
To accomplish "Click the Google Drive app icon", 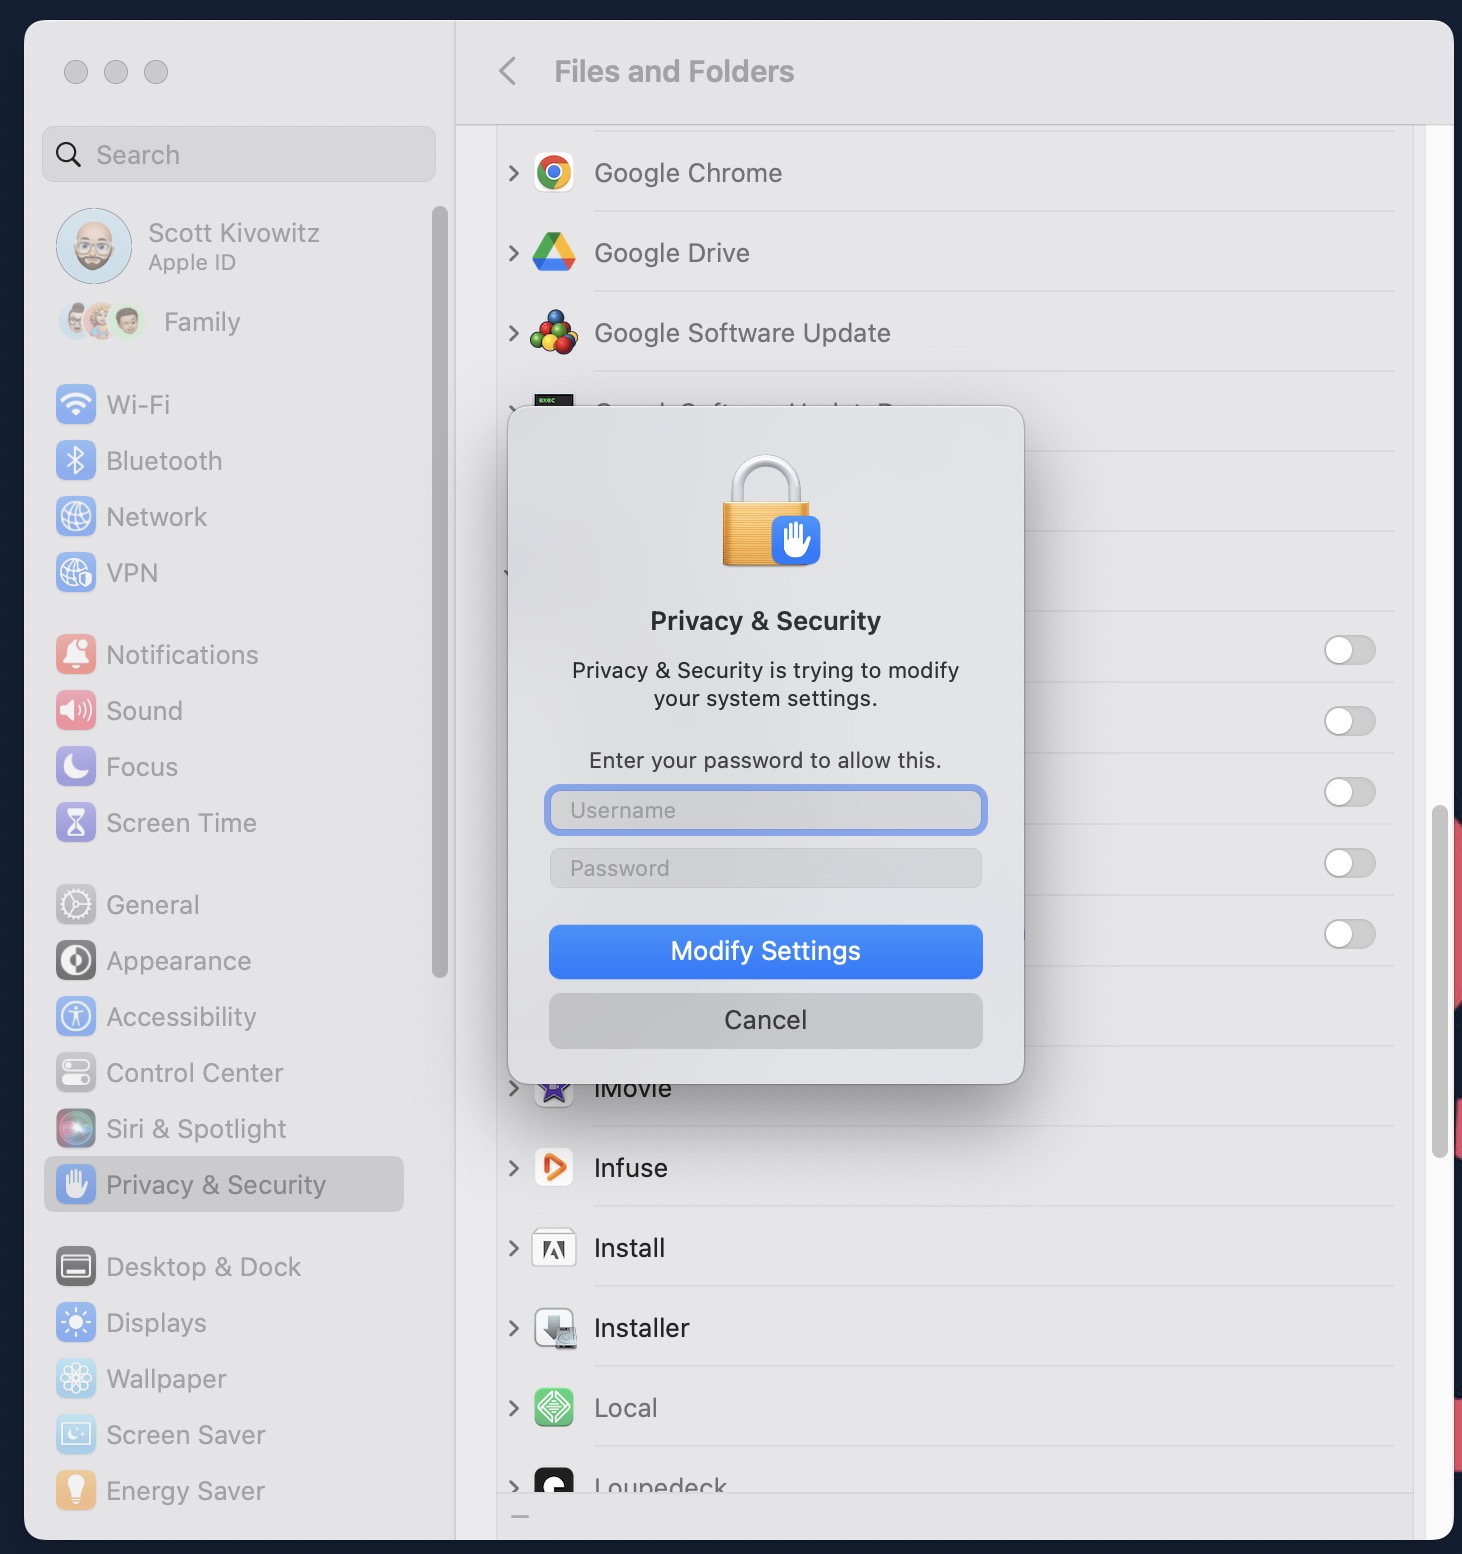I will coord(553,253).
